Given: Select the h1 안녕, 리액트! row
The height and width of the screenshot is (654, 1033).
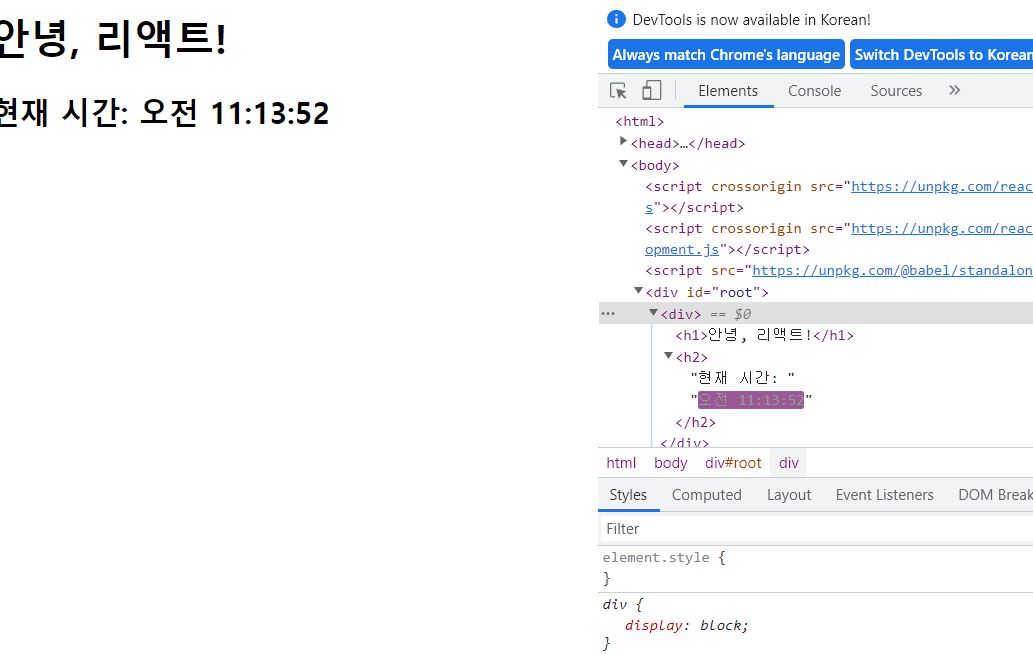Looking at the screenshot, I should pyautogui.click(x=764, y=335).
